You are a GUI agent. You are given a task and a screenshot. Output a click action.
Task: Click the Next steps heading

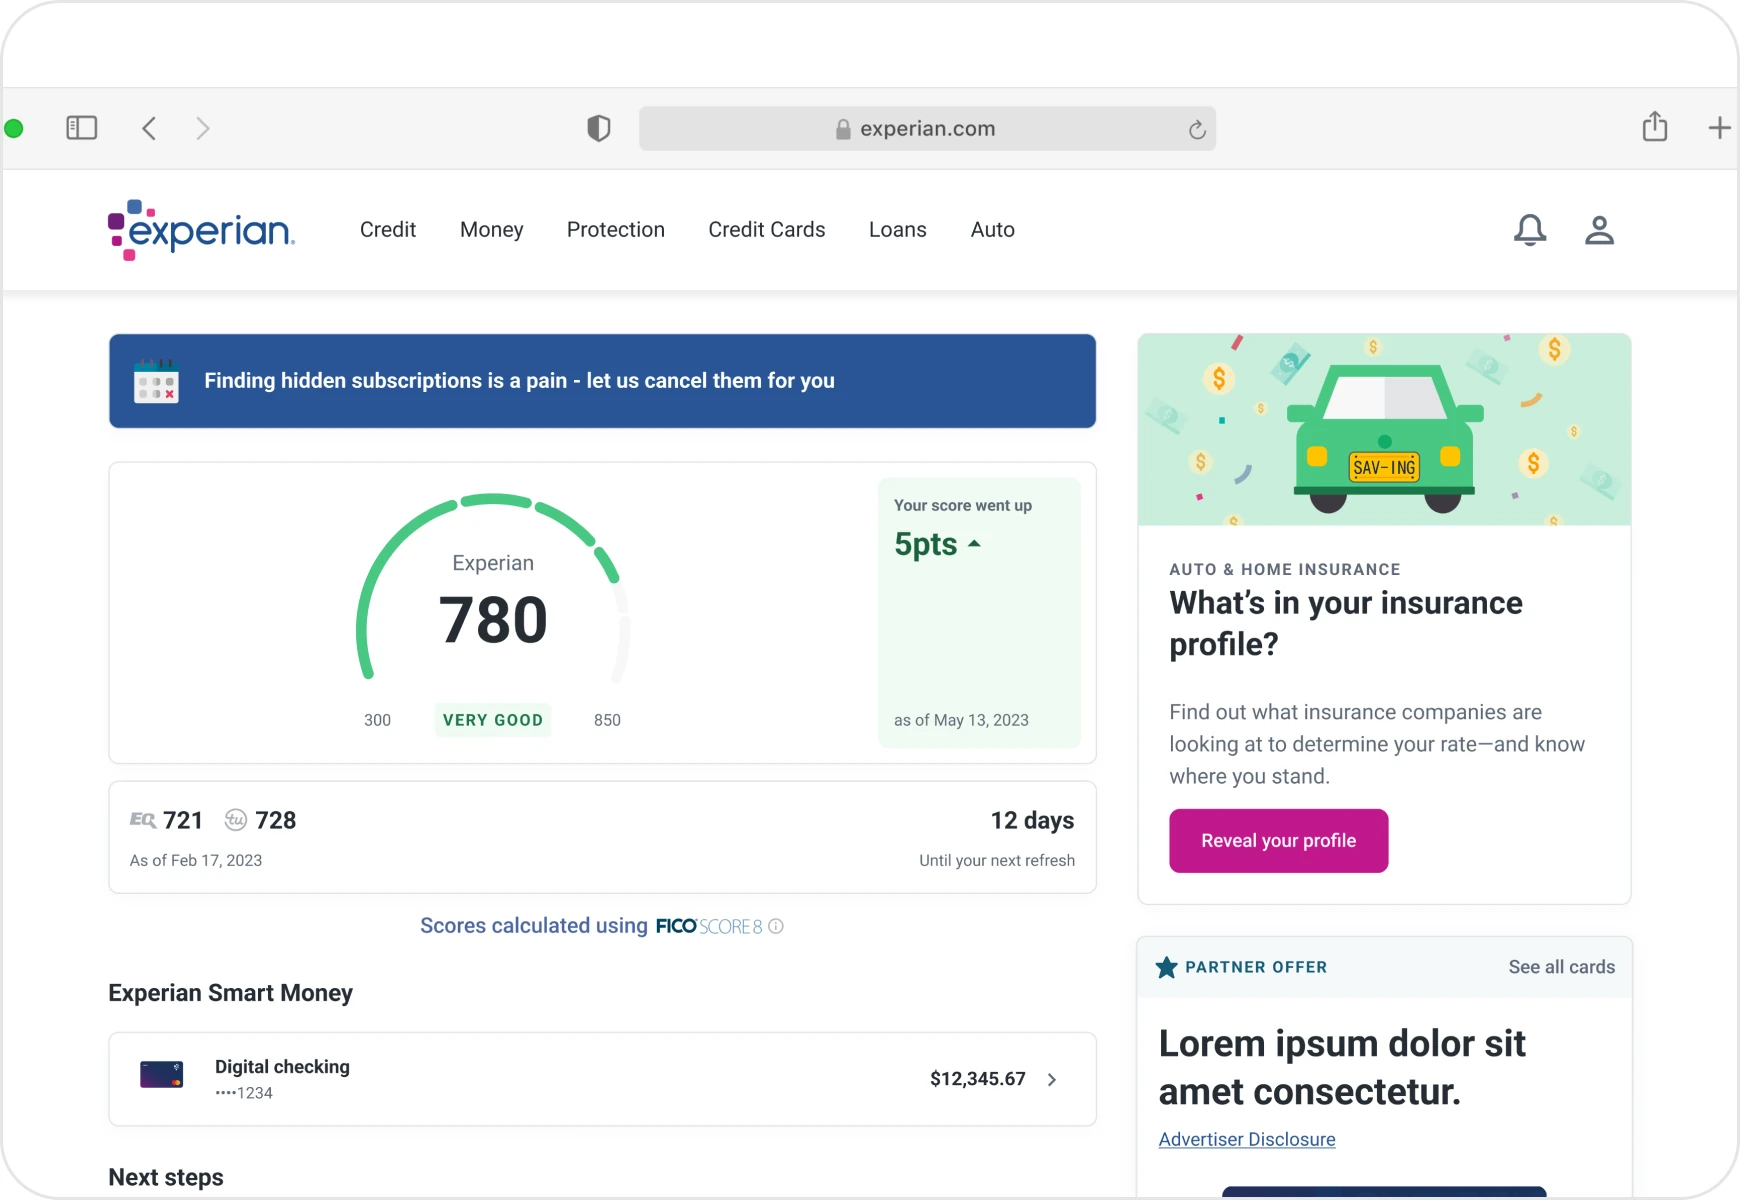(166, 1177)
